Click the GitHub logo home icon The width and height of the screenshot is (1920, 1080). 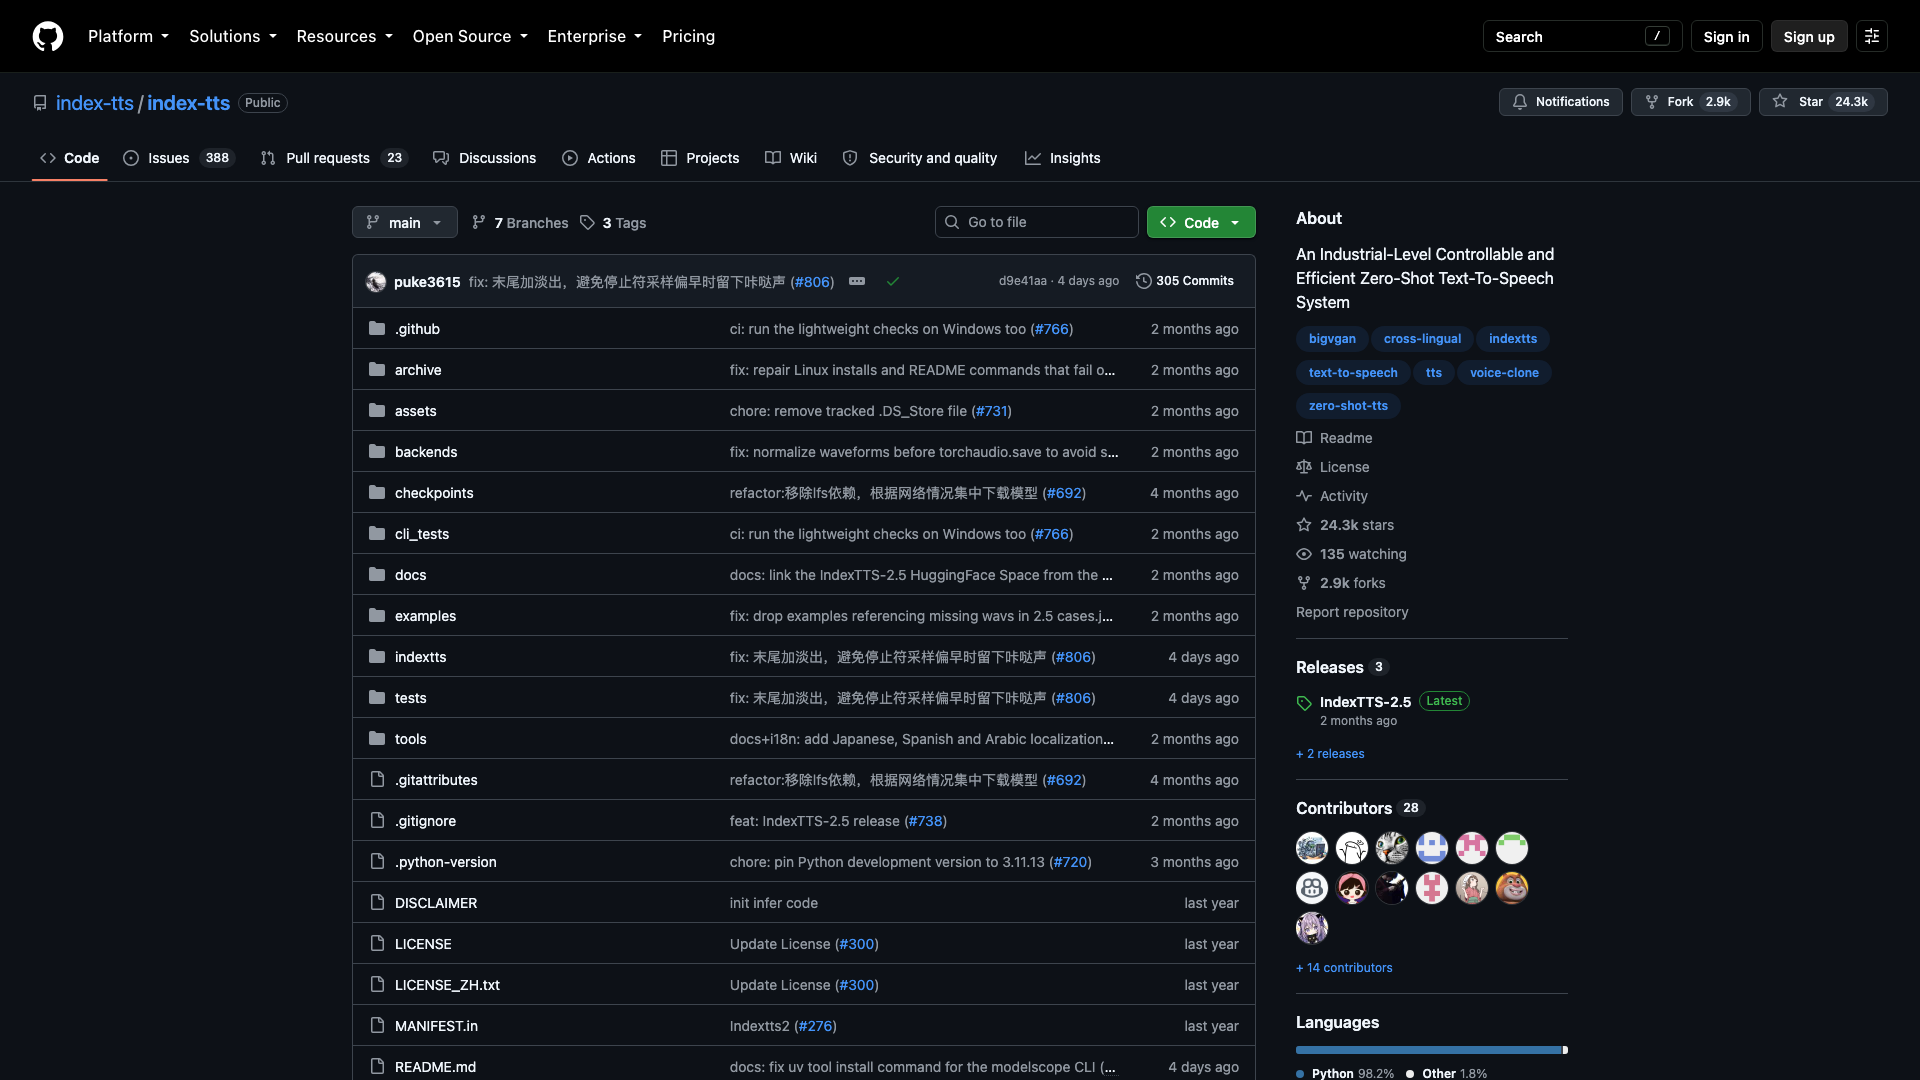click(x=48, y=36)
